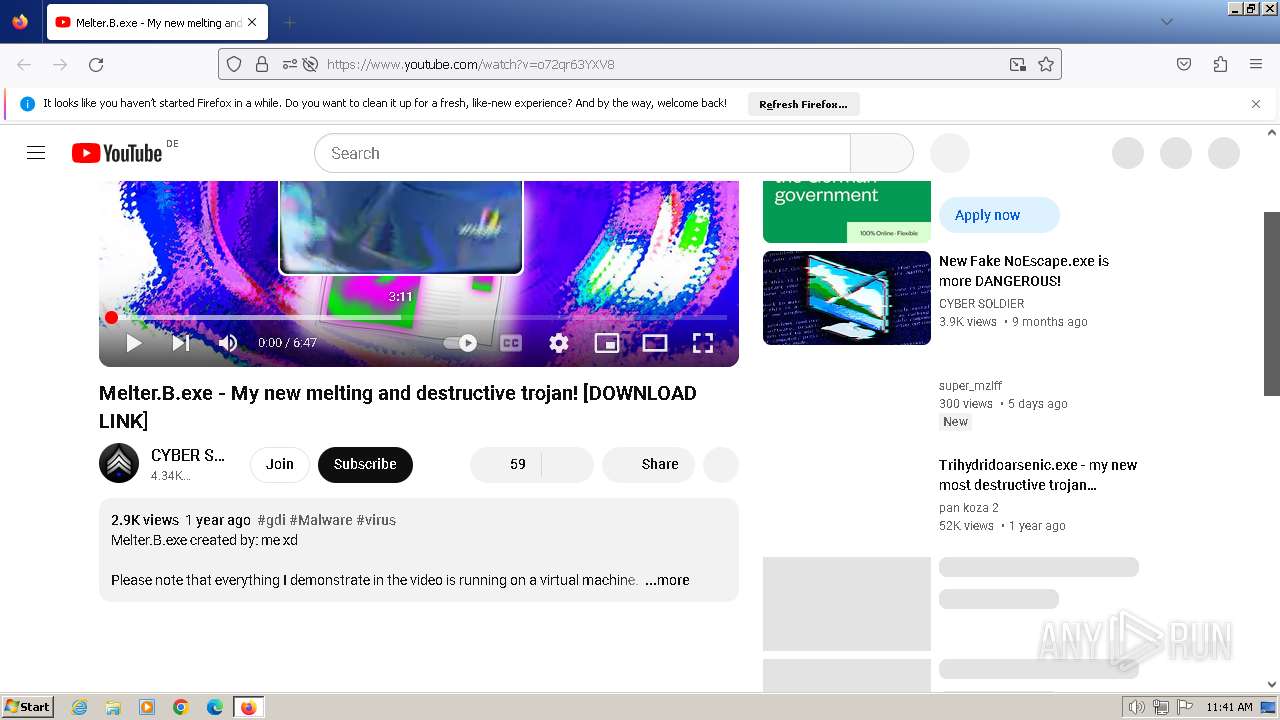The height and width of the screenshot is (720, 1280).
Task: Dismiss the Firefox refresh notification
Action: (1256, 104)
